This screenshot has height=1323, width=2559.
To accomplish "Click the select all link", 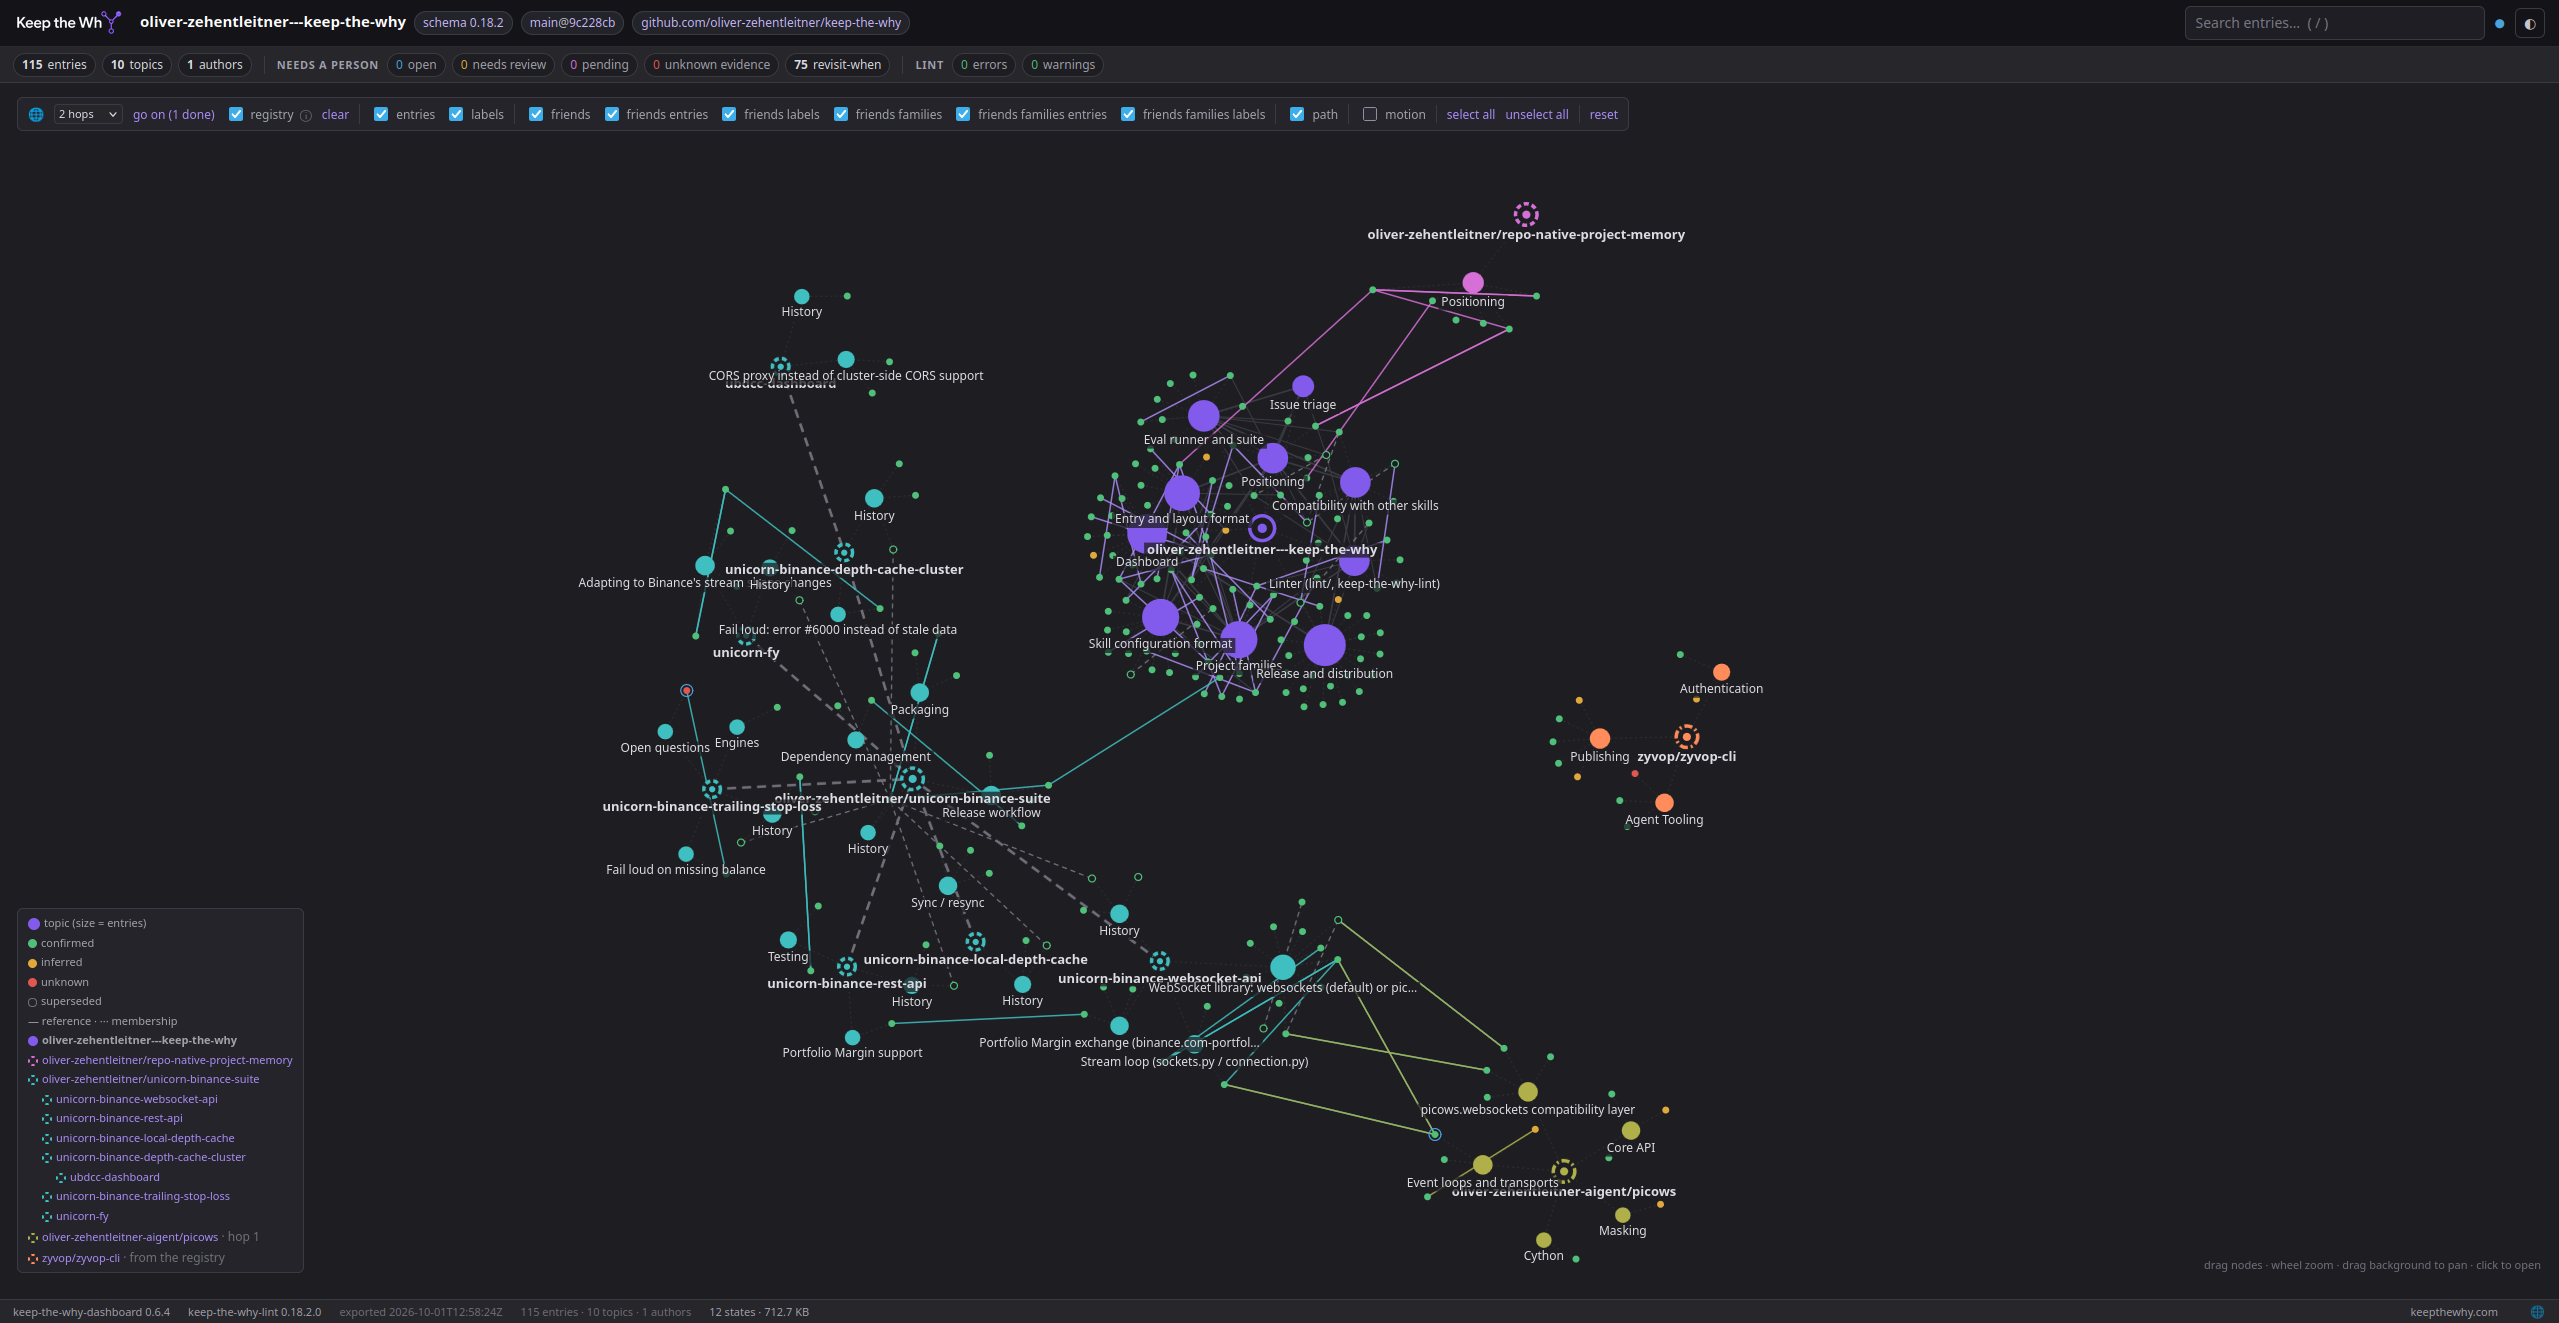I will (x=1470, y=115).
